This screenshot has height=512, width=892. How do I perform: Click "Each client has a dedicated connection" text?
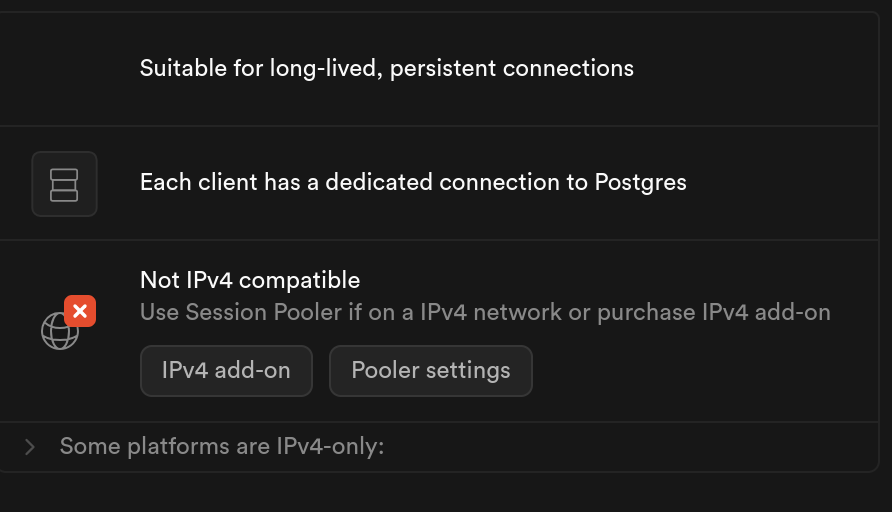click(x=412, y=182)
